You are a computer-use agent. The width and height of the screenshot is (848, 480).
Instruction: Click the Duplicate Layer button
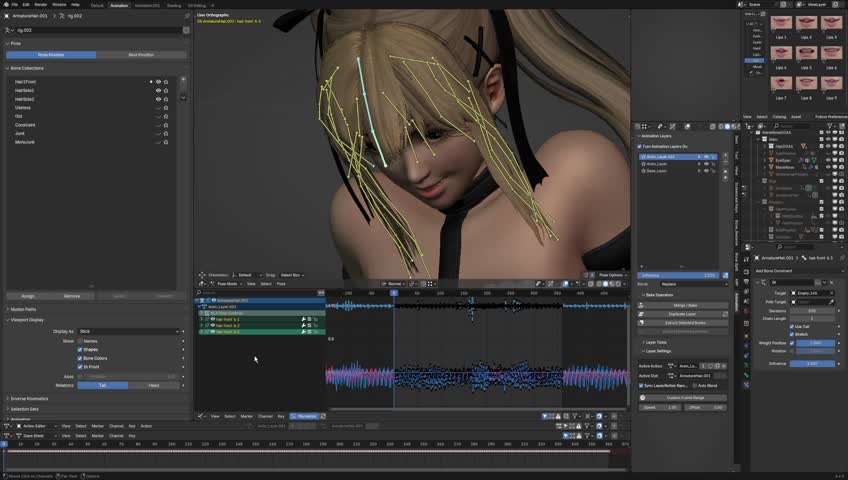[x=682, y=314]
